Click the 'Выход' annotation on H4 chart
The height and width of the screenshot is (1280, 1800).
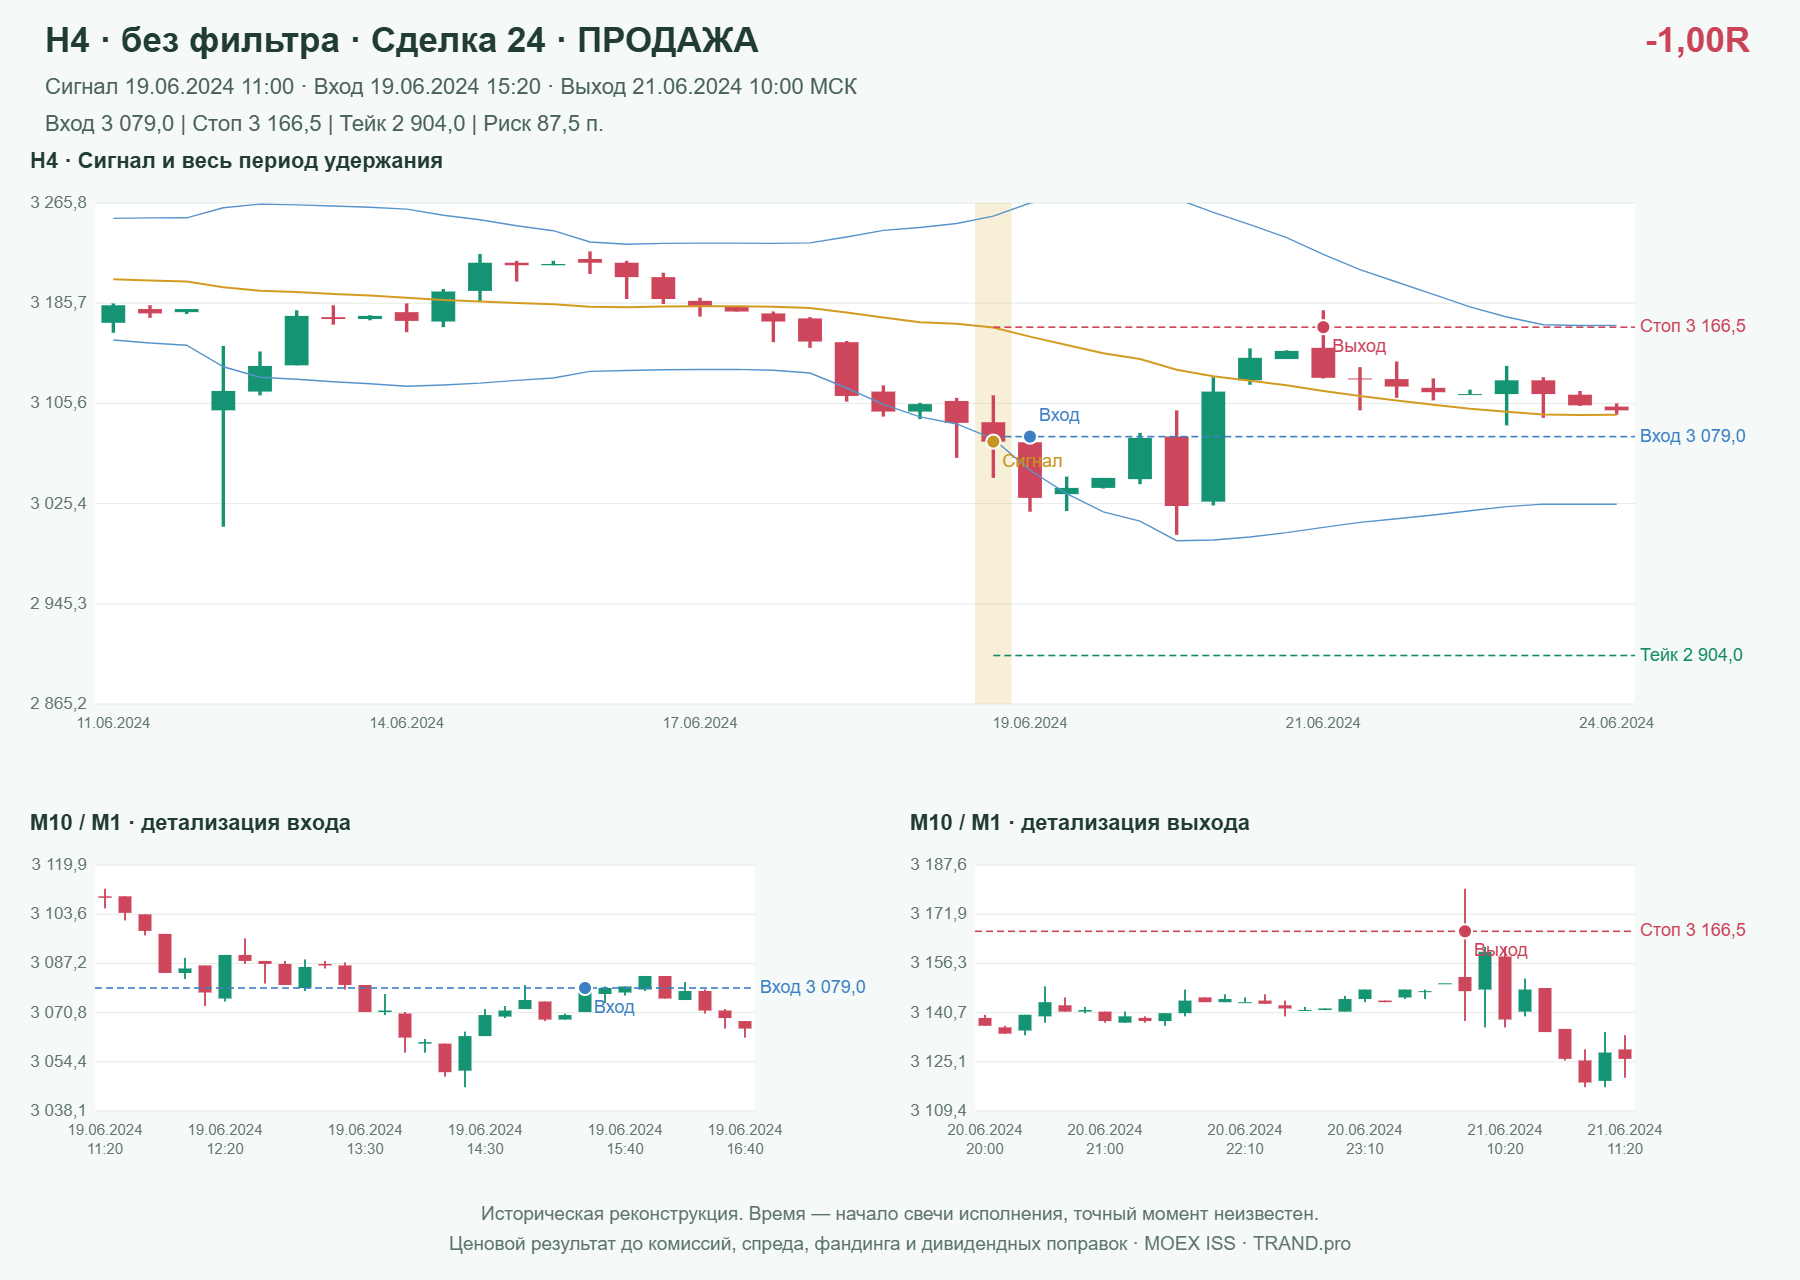[1359, 346]
